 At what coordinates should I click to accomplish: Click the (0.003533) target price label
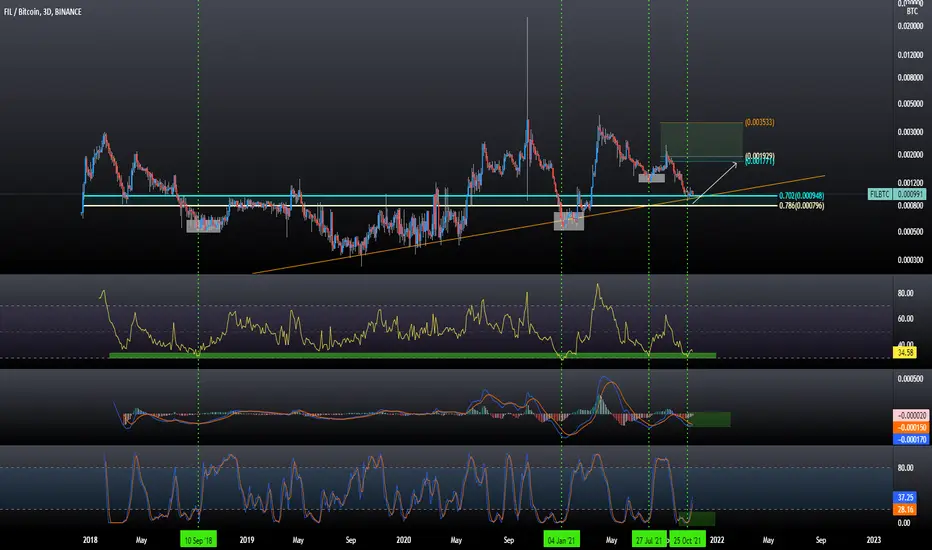760,122
